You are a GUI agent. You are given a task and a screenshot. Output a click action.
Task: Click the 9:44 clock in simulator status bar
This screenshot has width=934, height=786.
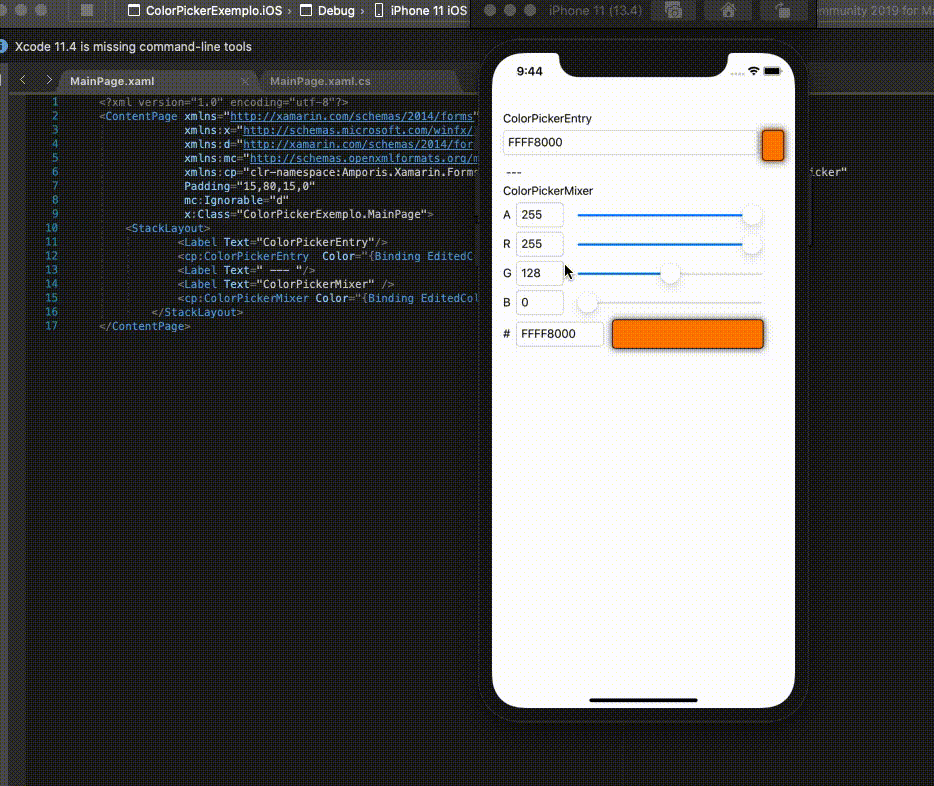coord(530,71)
